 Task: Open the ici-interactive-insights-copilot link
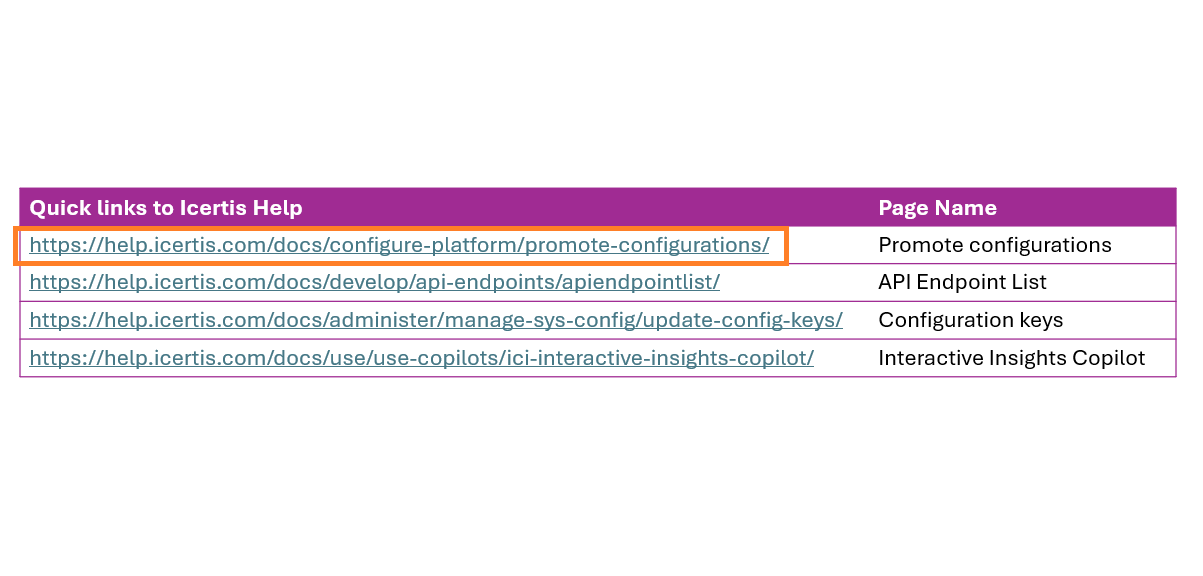tap(421, 358)
